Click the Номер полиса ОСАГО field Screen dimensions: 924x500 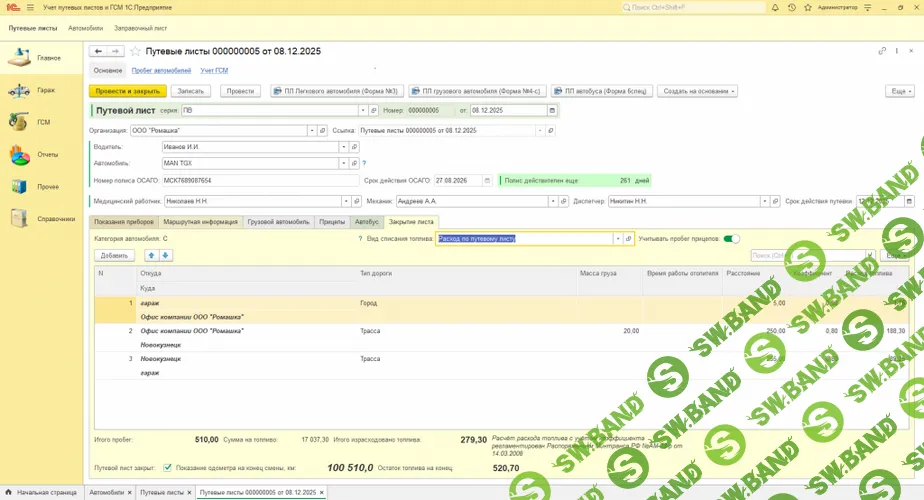(x=259, y=180)
